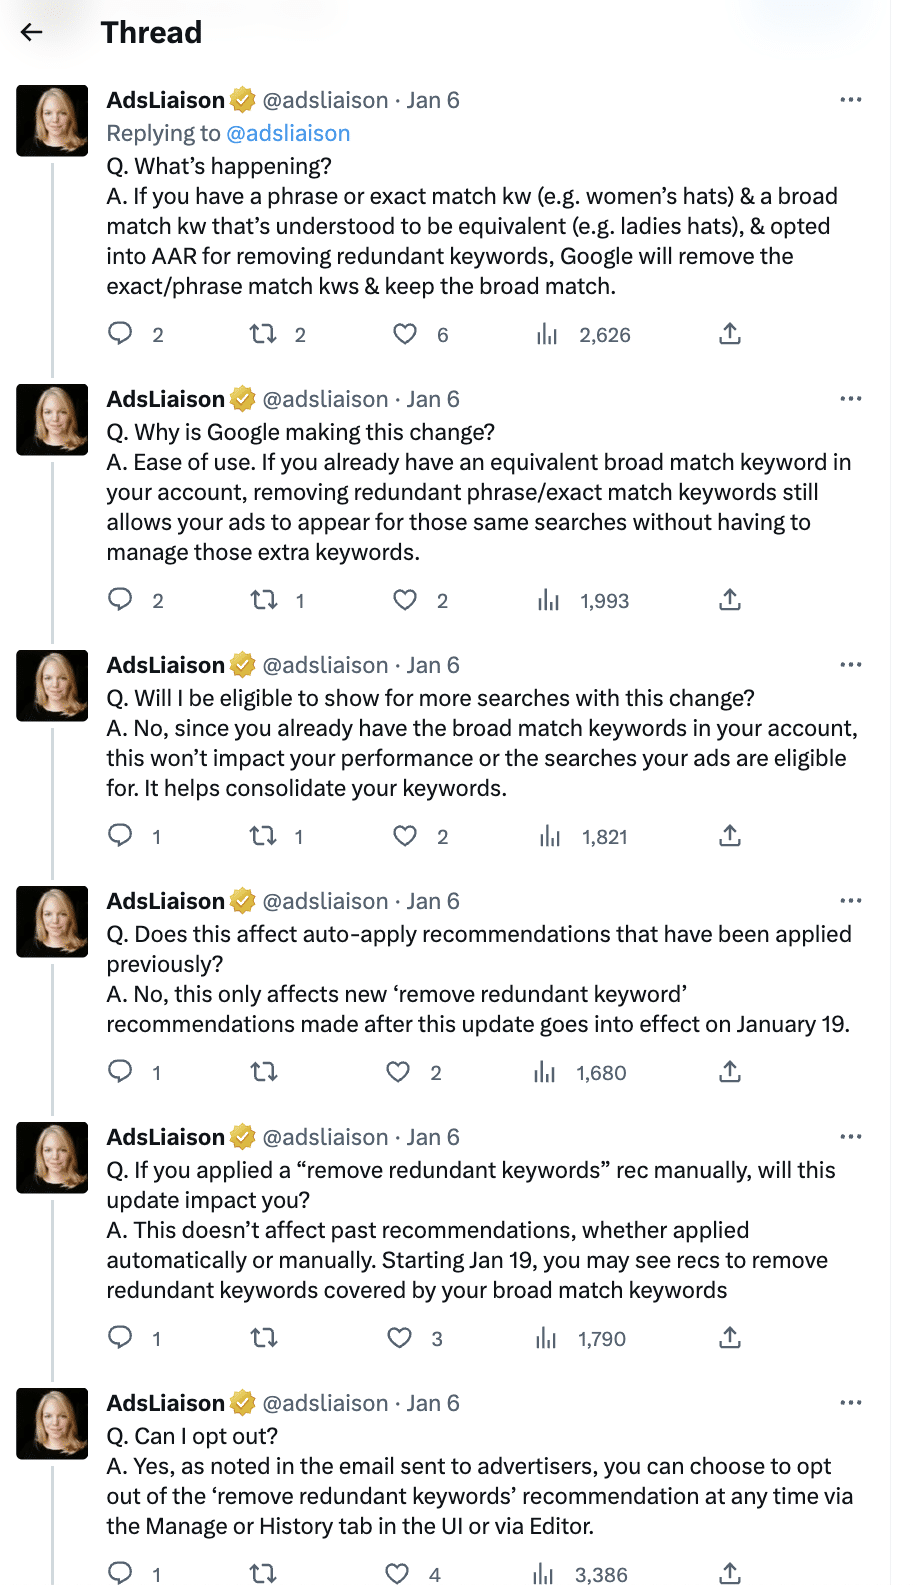Like the tweet about removing redundant keywords eligibility
The width and height of the screenshot is (919, 1585).
point(406,836)
